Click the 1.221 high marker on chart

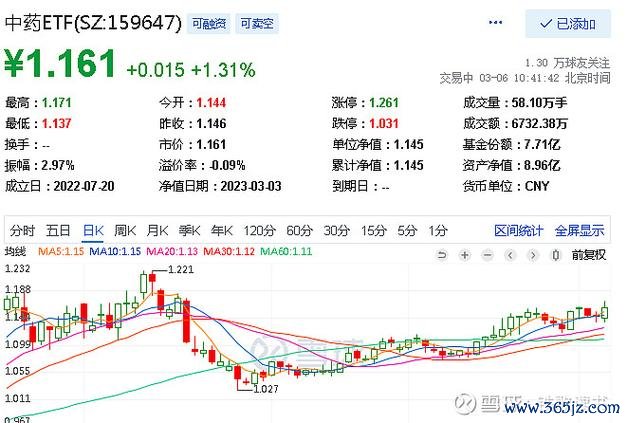(181, 270)
